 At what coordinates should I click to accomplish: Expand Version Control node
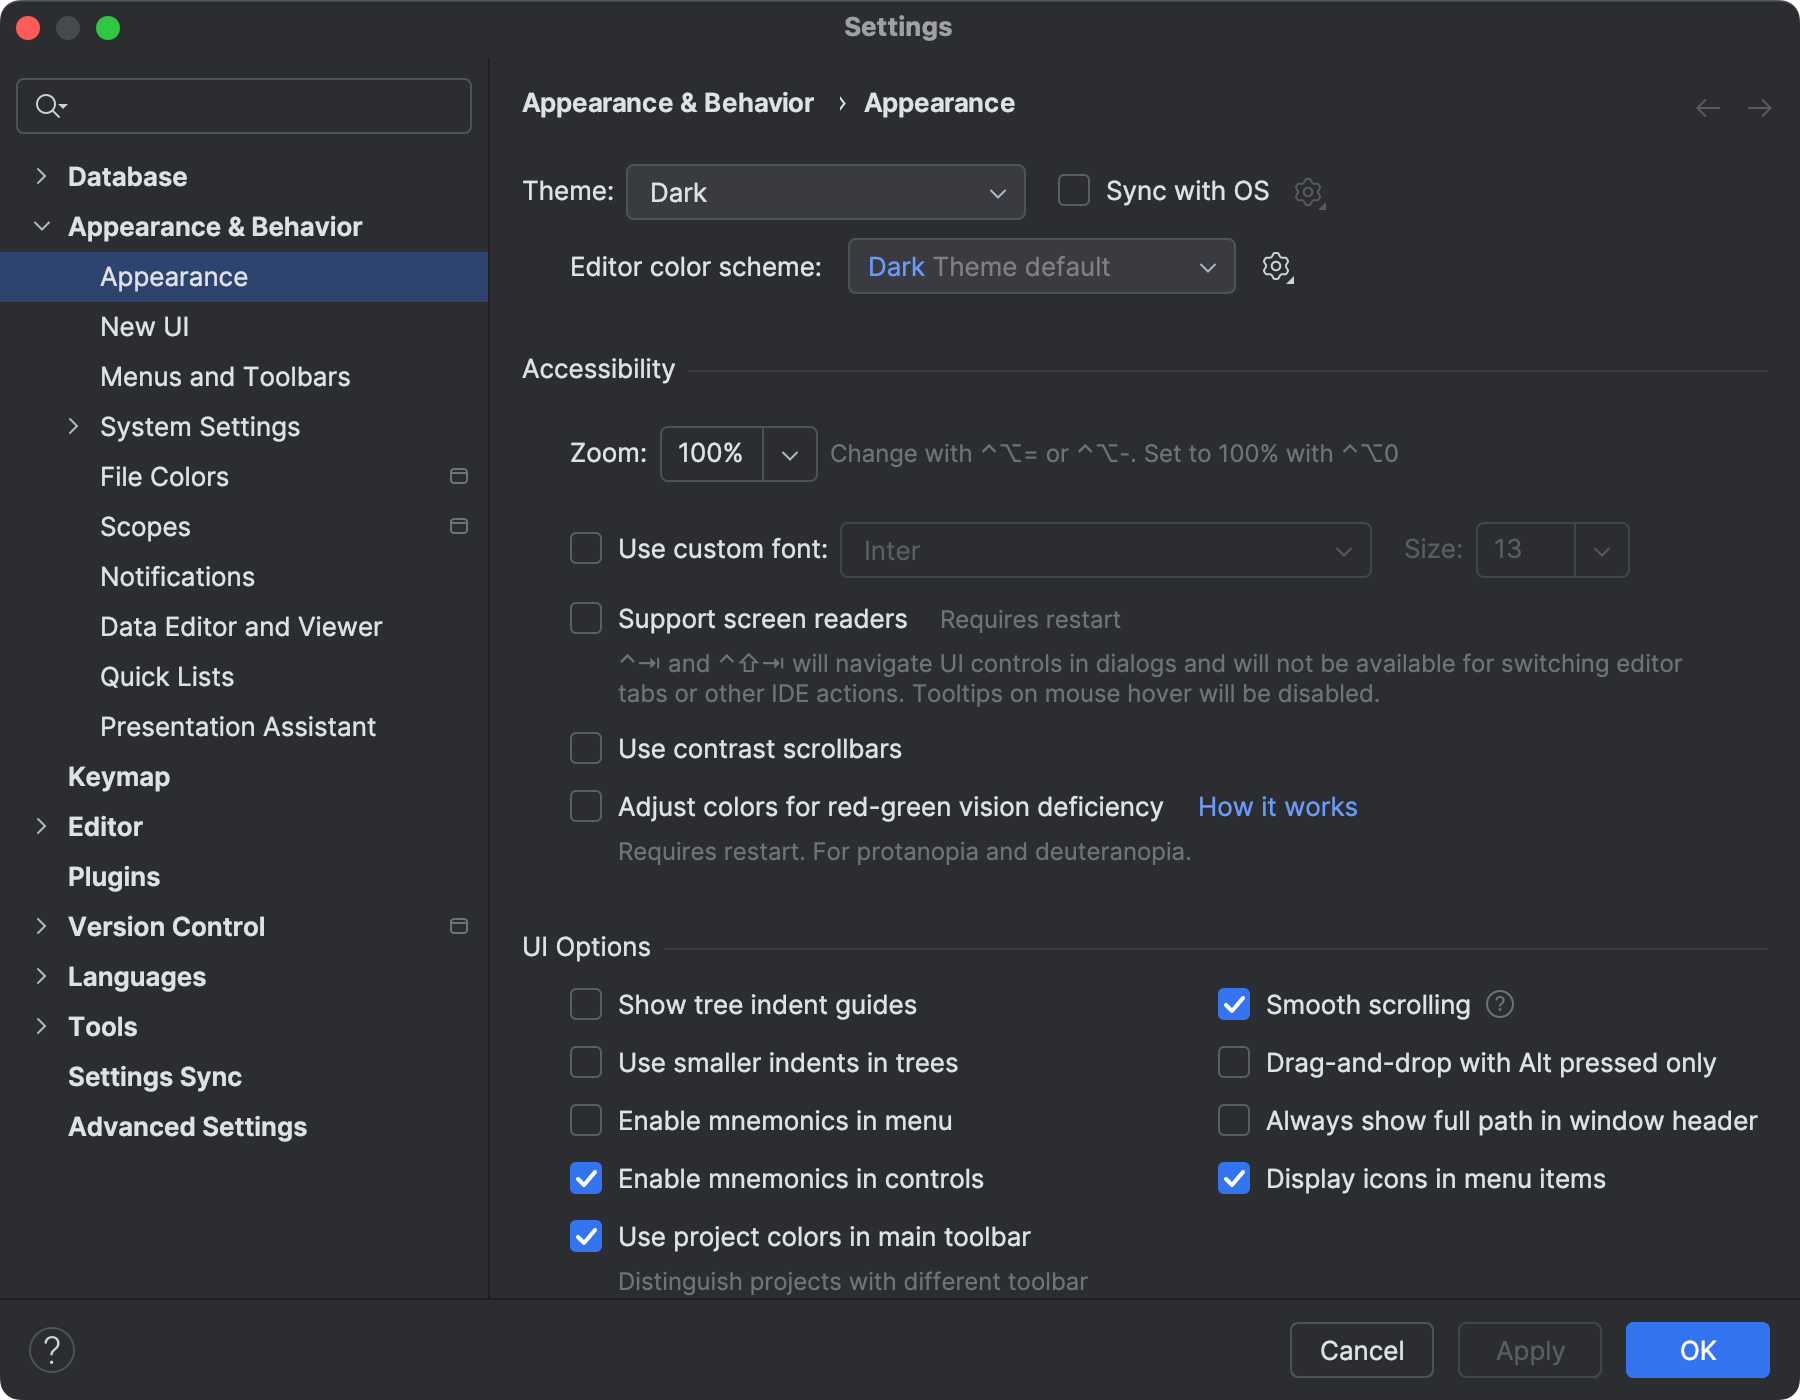[x=41, y=926]
